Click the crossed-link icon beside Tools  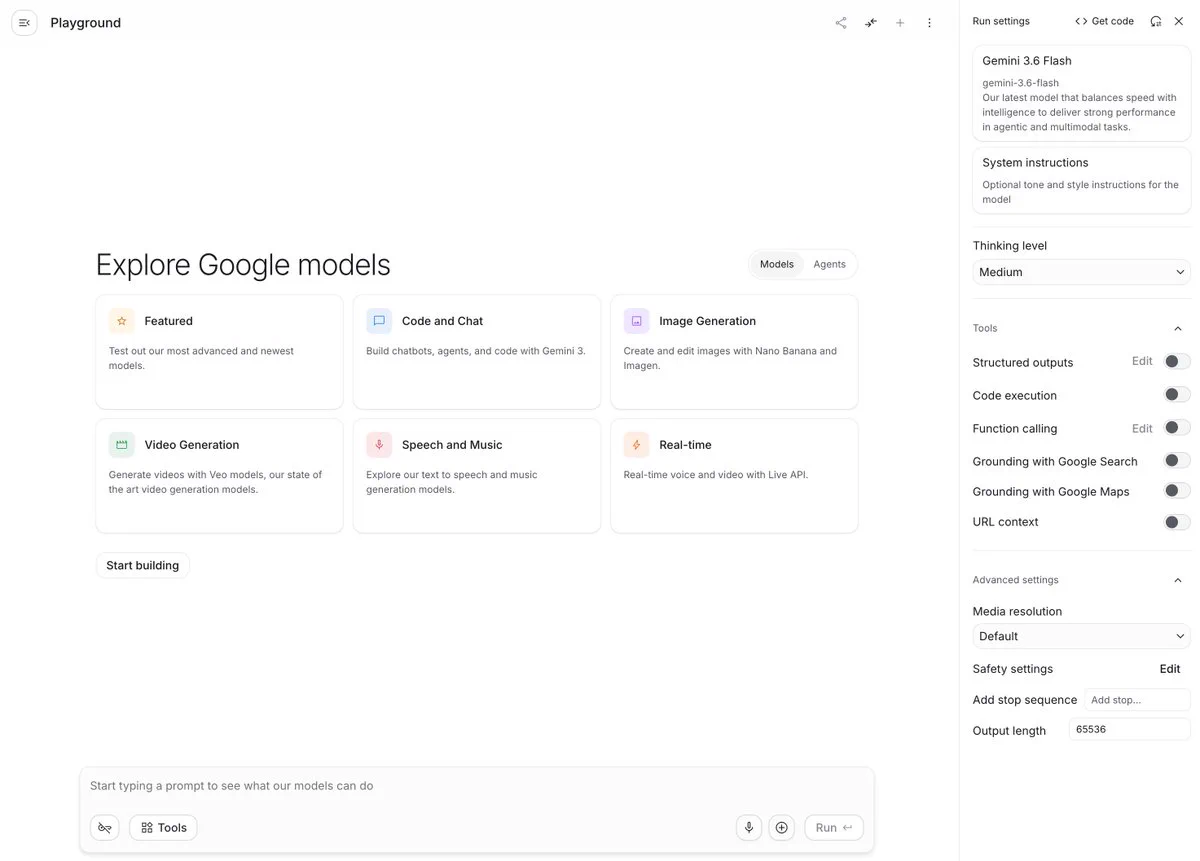[x=105, y=828]
